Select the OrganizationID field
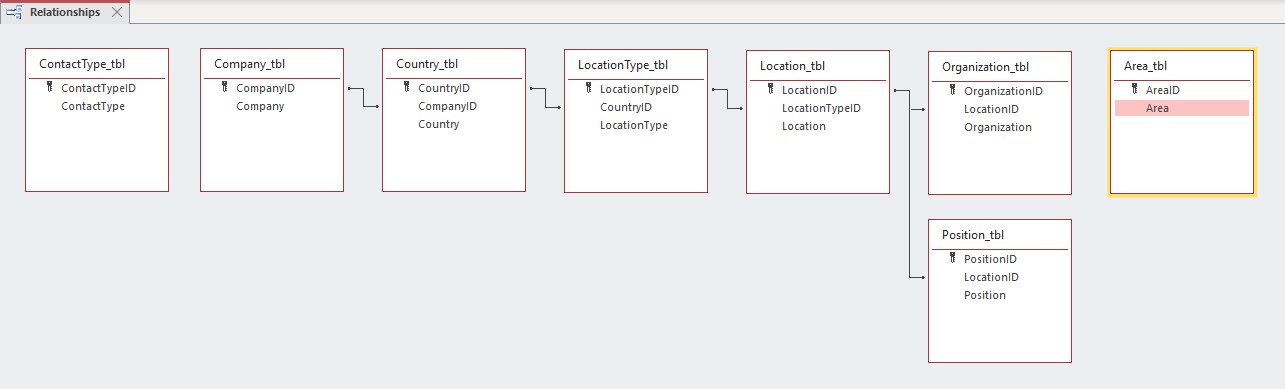 coord(1003,91)
